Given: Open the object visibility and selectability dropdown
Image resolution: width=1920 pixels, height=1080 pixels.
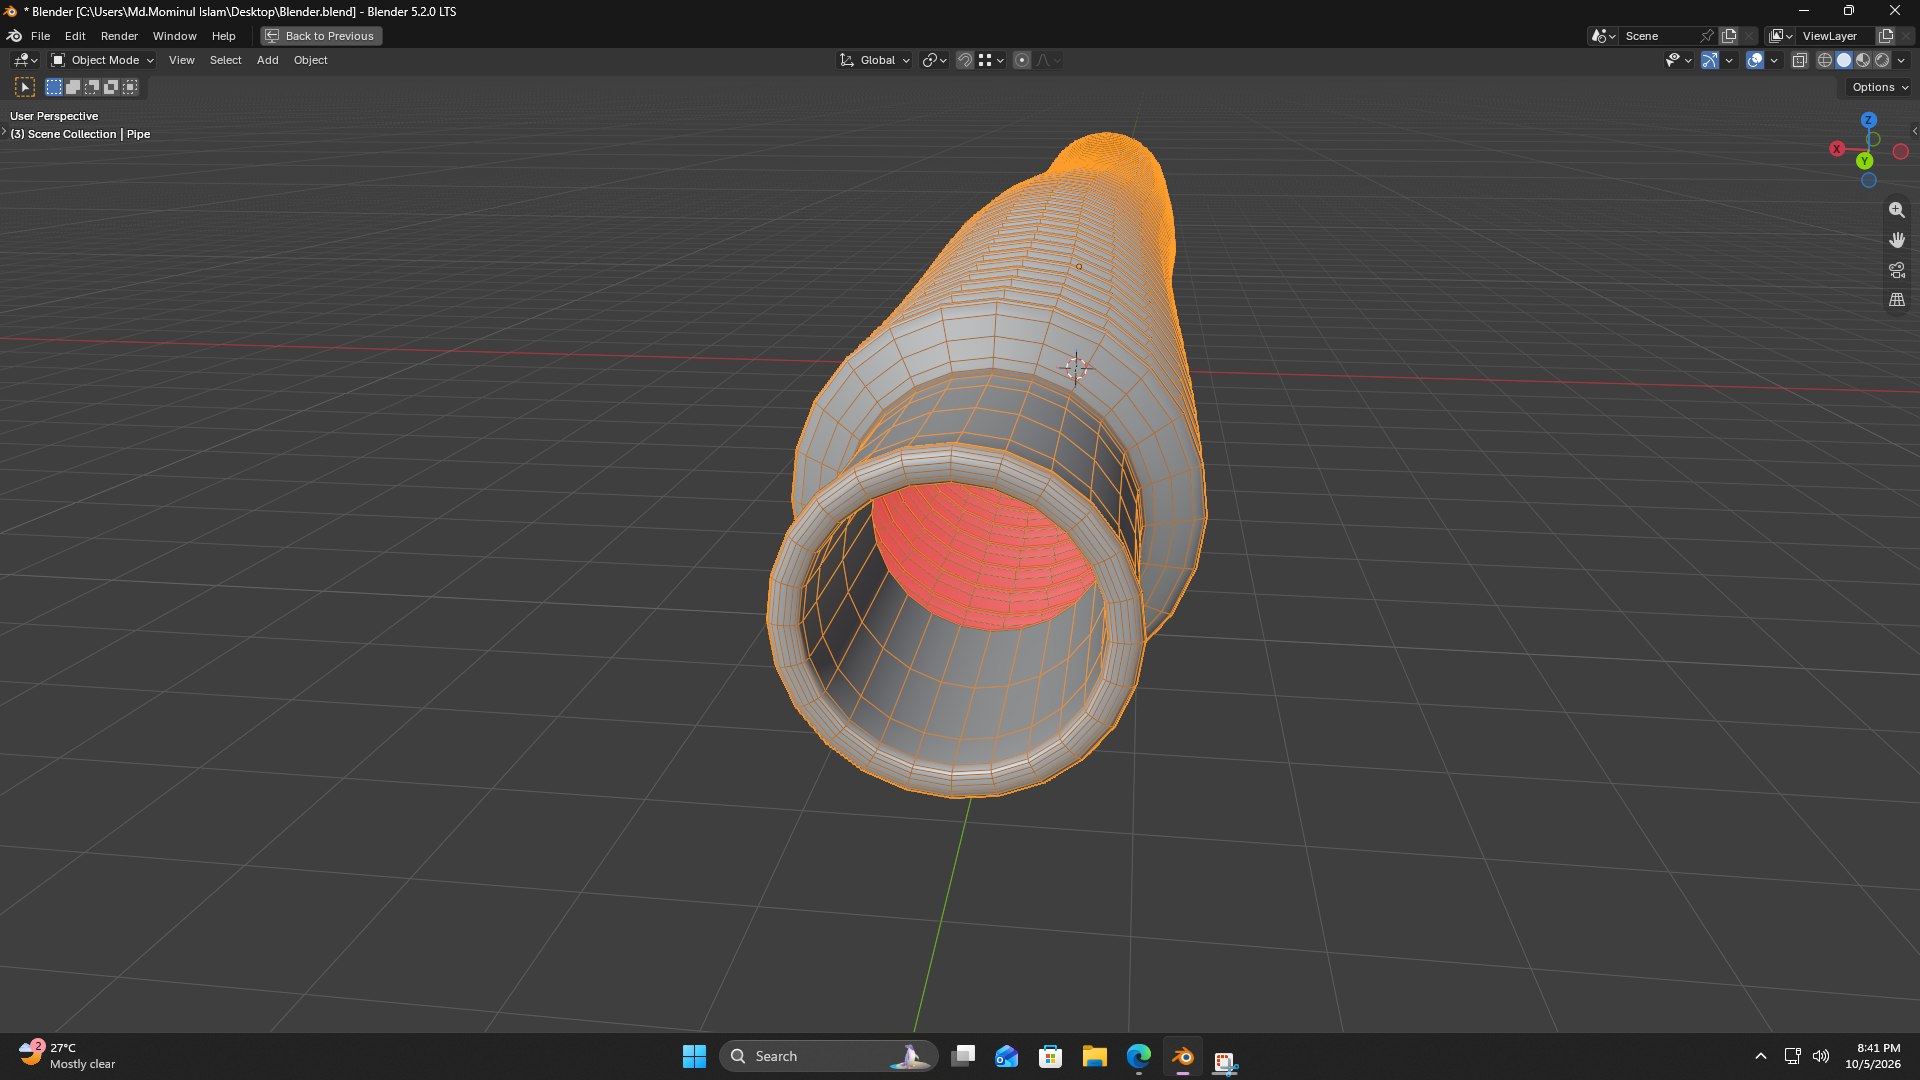Looking at the screenshot, I should coord(1678,60).
